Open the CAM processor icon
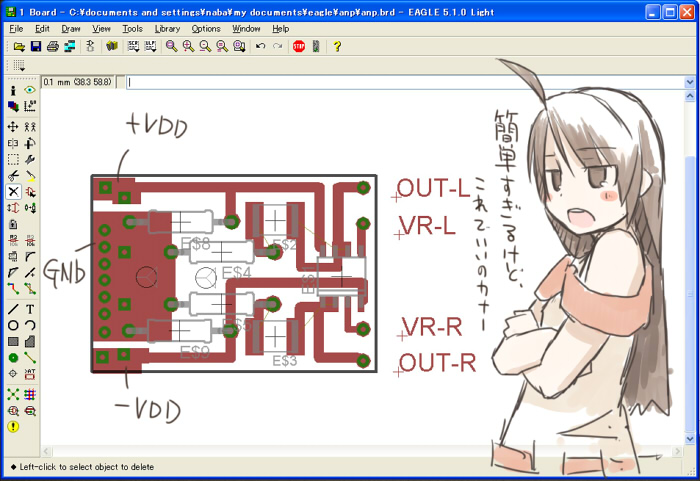 [70, 46]
